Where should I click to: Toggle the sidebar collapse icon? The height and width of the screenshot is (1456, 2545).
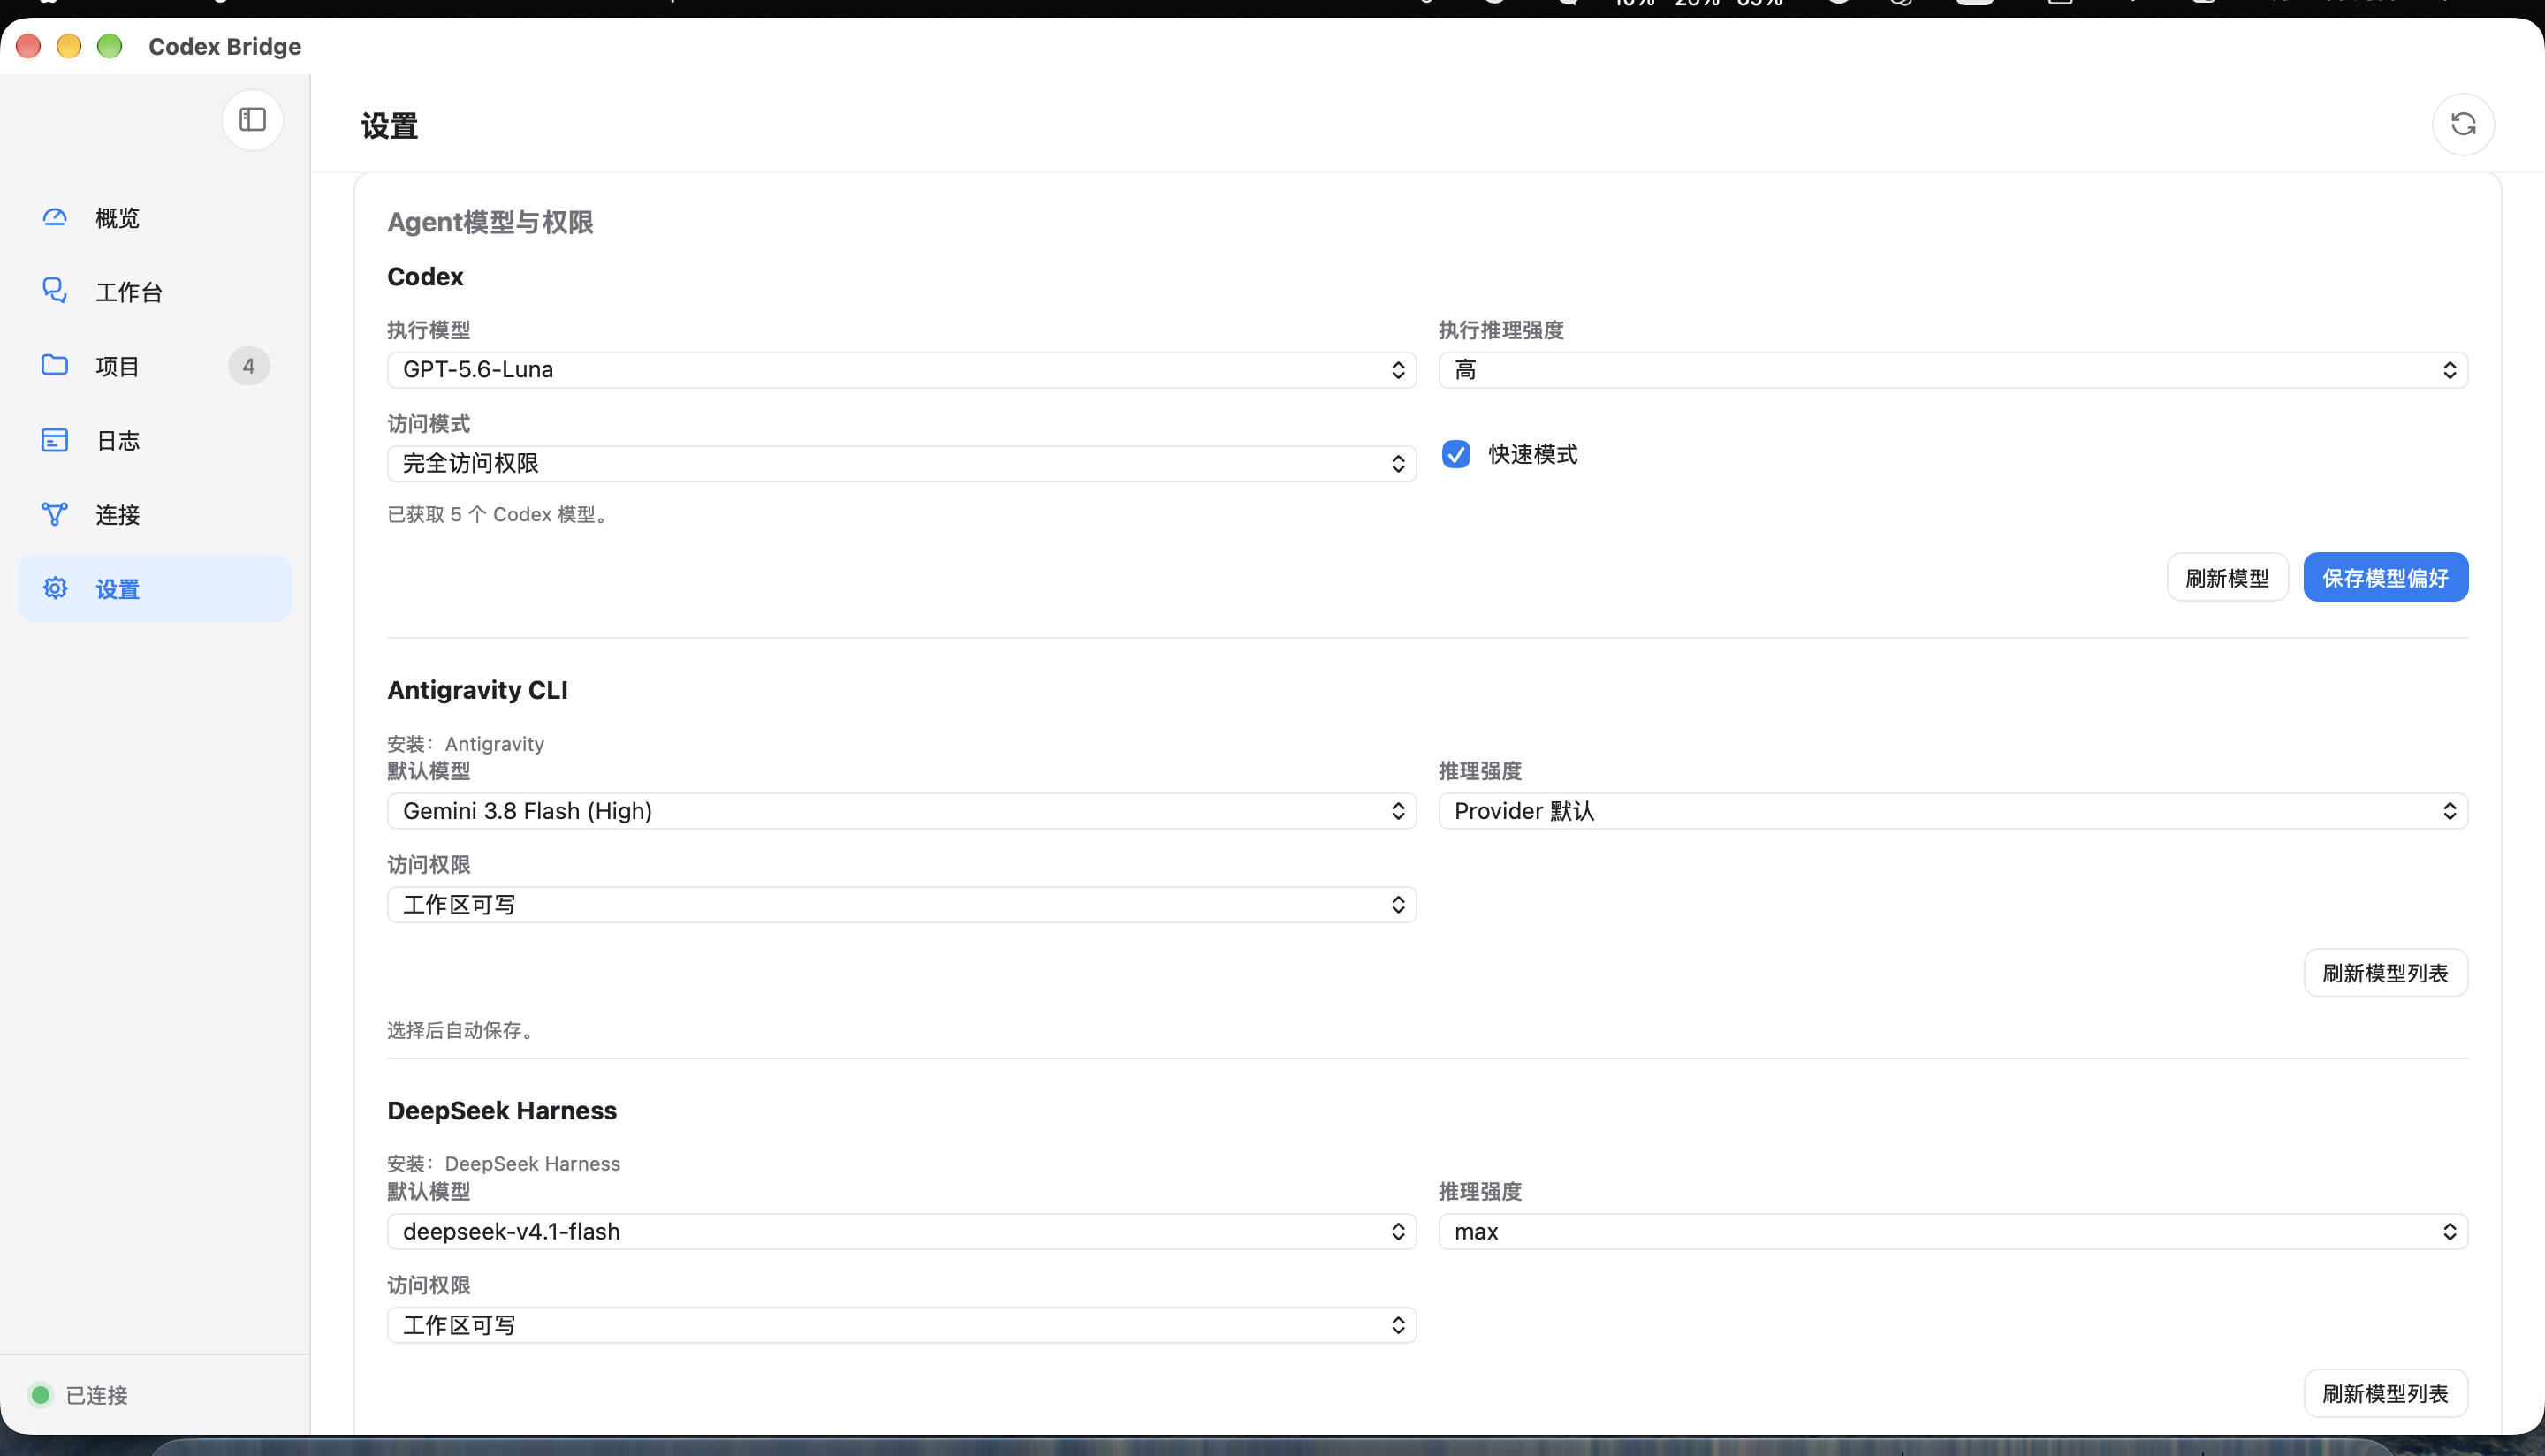(252, 120)
